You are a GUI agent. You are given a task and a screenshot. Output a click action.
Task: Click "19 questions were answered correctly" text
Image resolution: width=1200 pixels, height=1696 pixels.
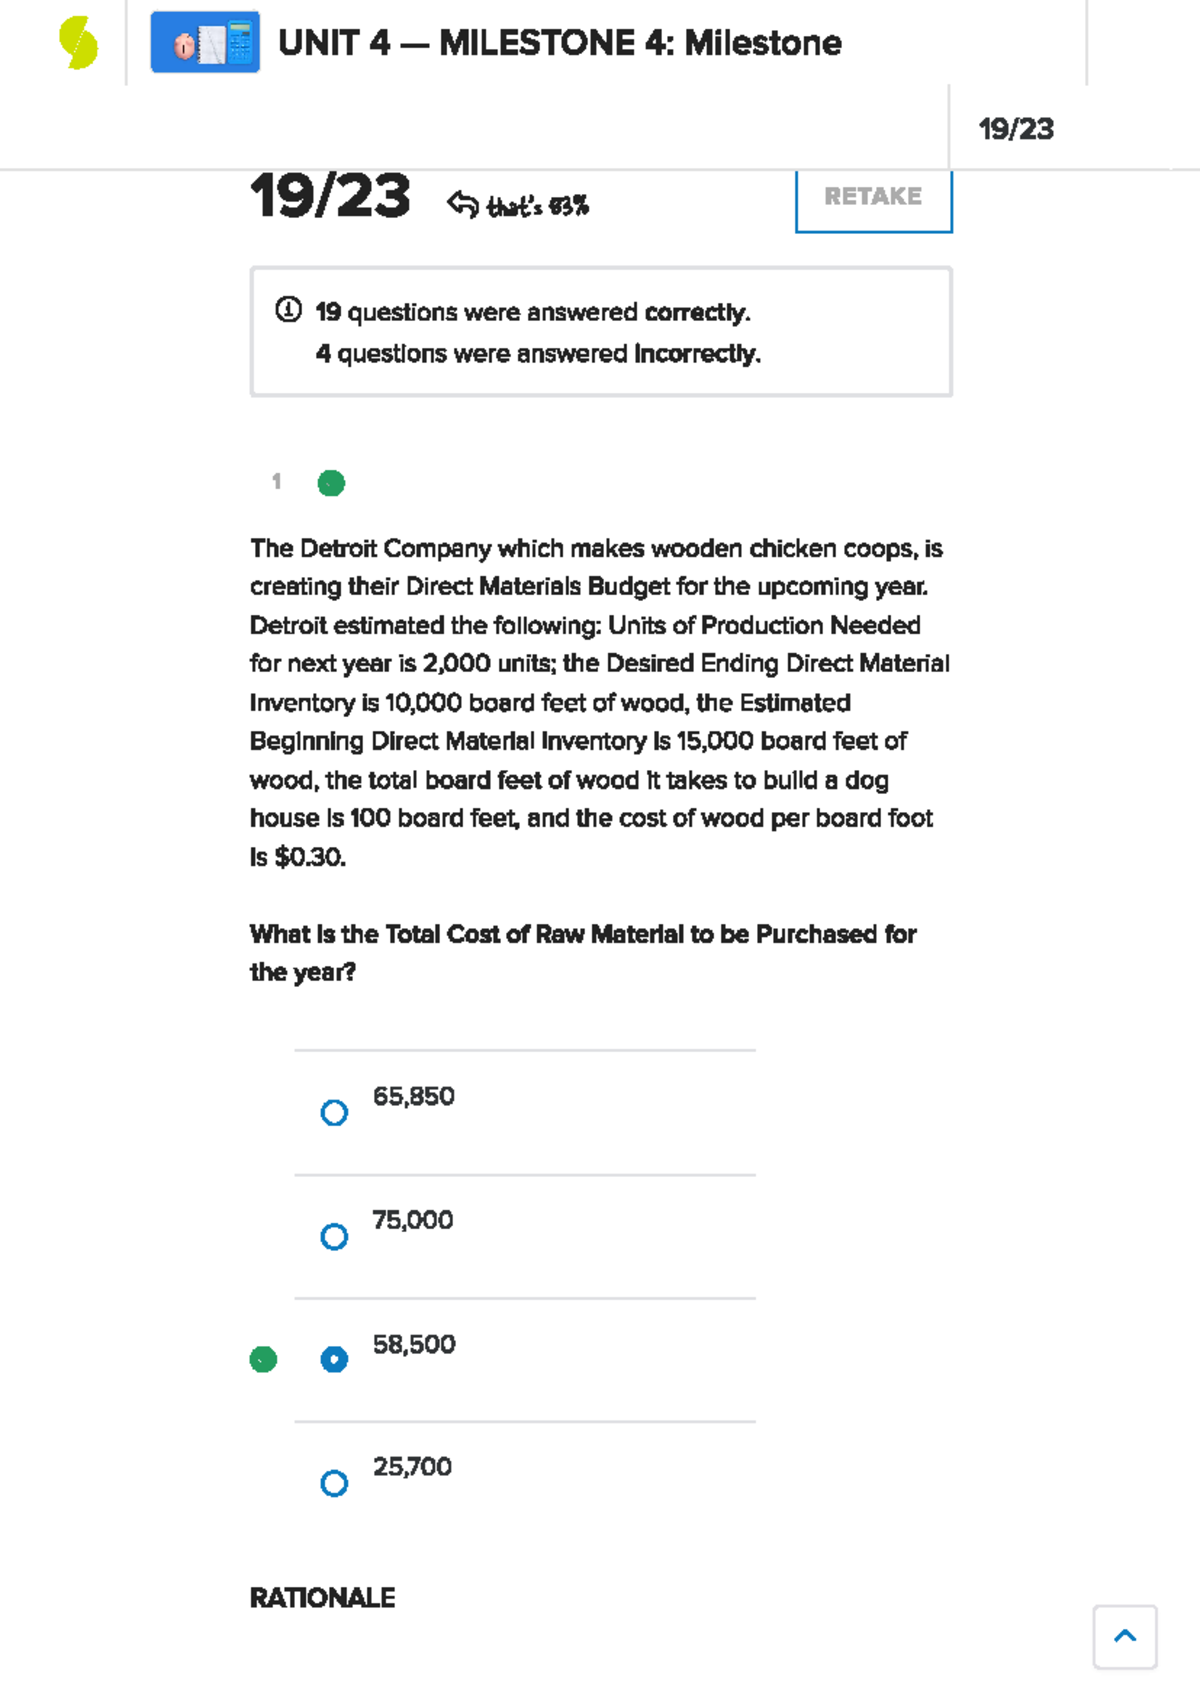532,313
